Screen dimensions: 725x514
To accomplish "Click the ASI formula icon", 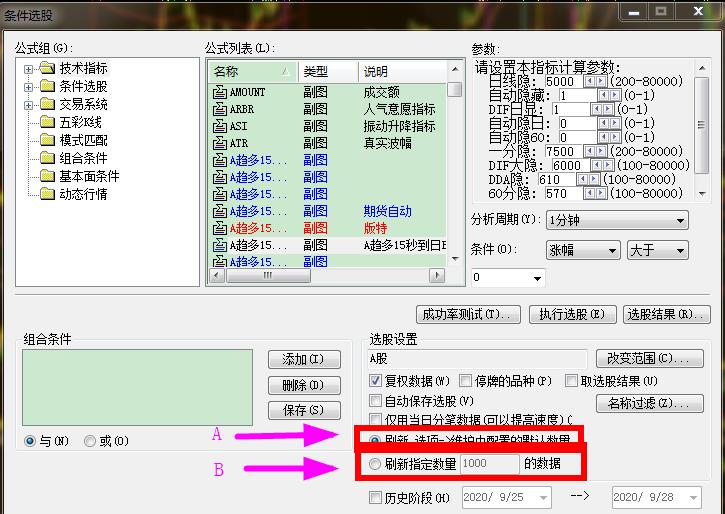I will click(220, 127).
